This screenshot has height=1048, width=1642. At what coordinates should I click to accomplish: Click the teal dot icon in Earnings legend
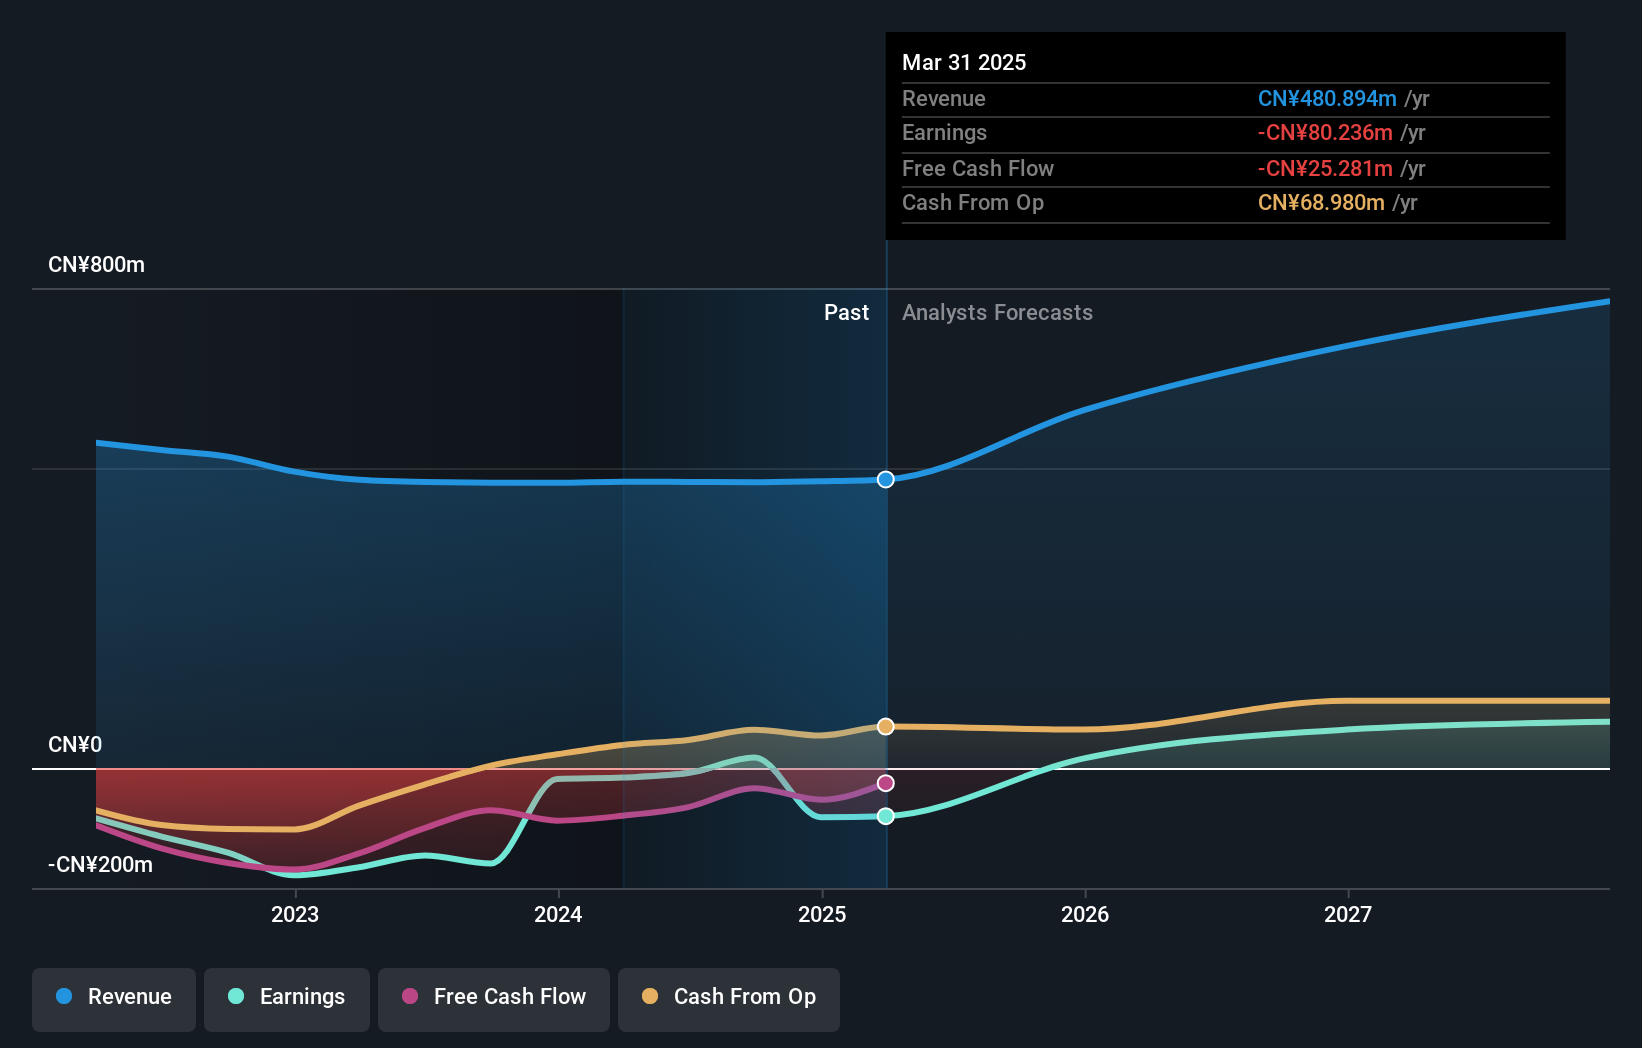[236, 996]
